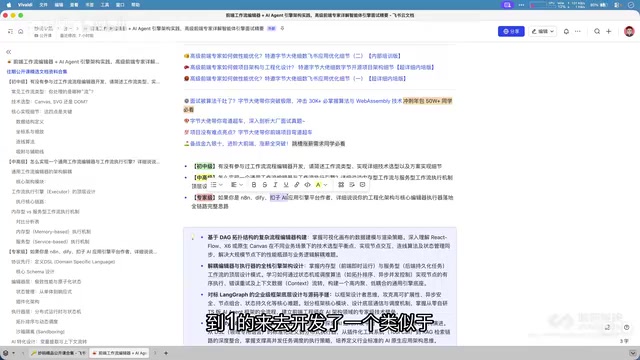Click the purple screen-recording menu bar icon
Screen dimensions: 640x360
click(x=507, y=5)
